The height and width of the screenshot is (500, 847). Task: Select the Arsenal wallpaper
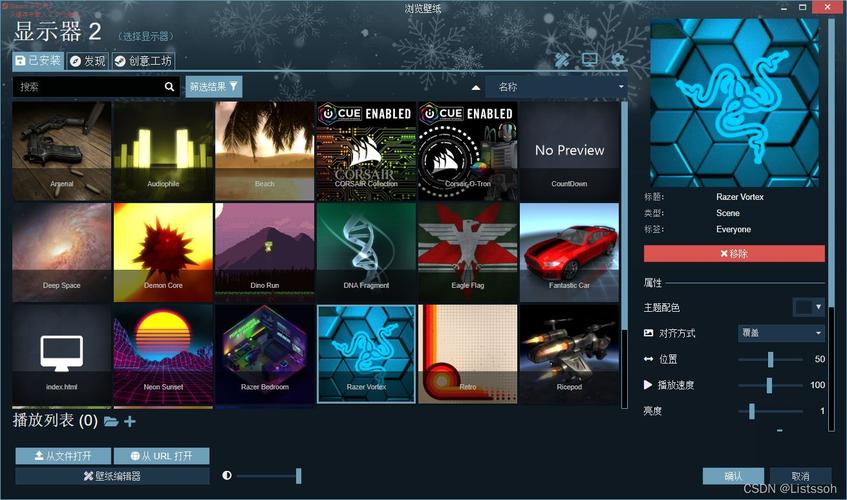pyautogui.click(x=62, y=151)
